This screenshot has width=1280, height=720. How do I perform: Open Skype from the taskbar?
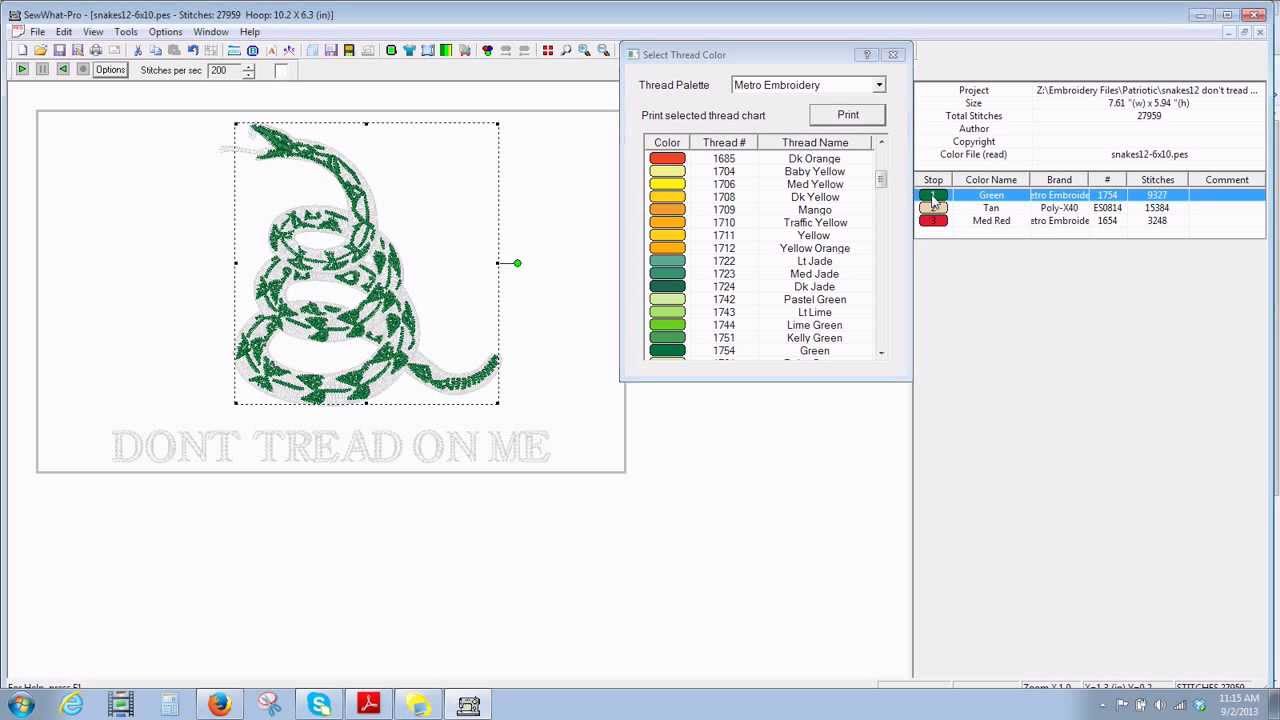point(319,705)
